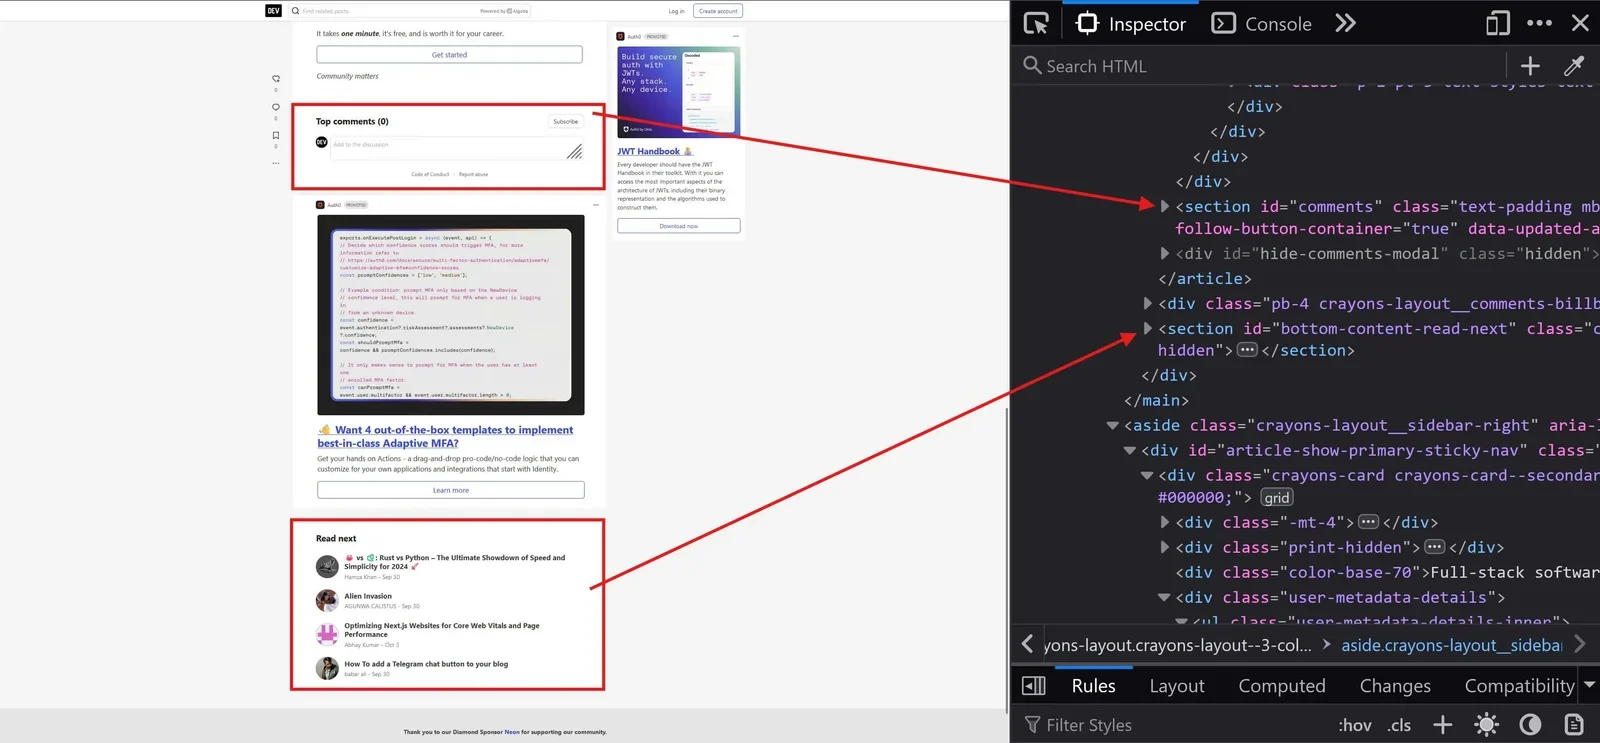Add new CSS rule with plus icon
Viewport: 1600px width, 743px height.
coord(1442,725)
